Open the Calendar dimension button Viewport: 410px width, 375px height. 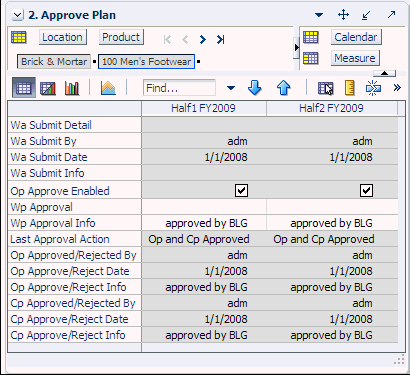[356, 37]
